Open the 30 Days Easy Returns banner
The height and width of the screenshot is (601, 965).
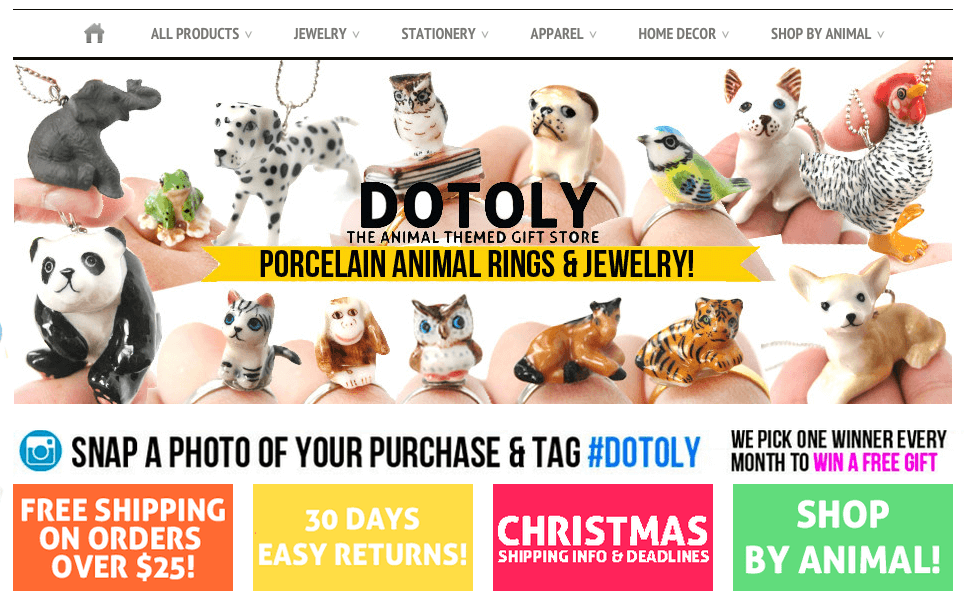(363, 538)
